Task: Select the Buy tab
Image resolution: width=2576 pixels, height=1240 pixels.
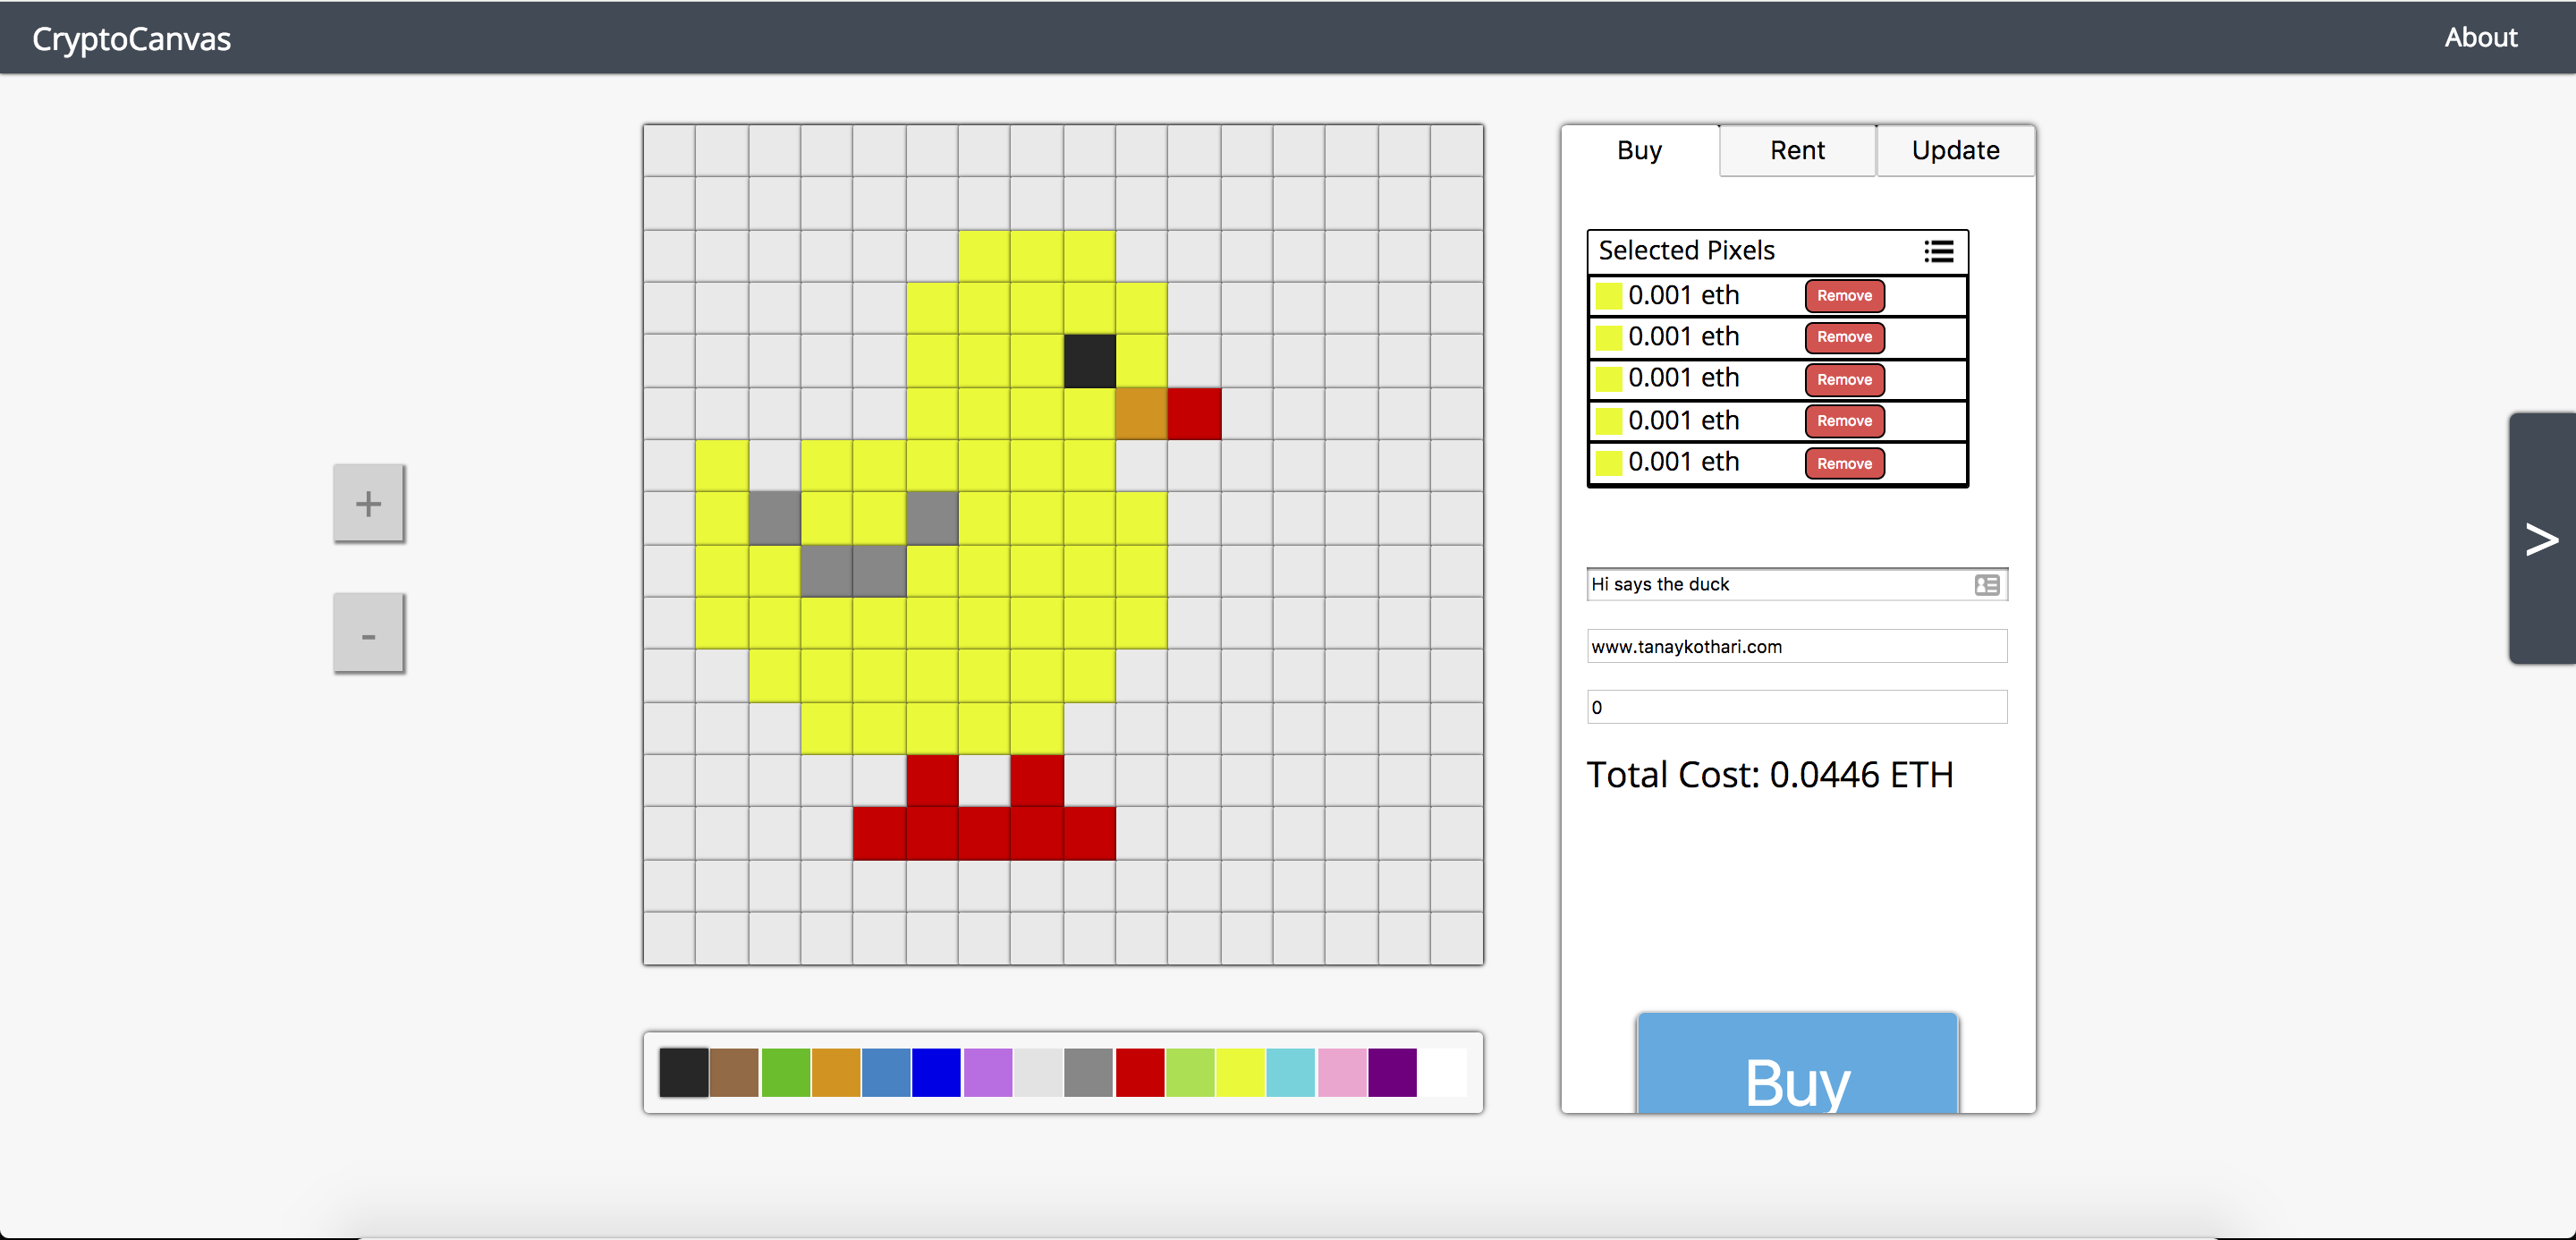Action: point(1639,151)
